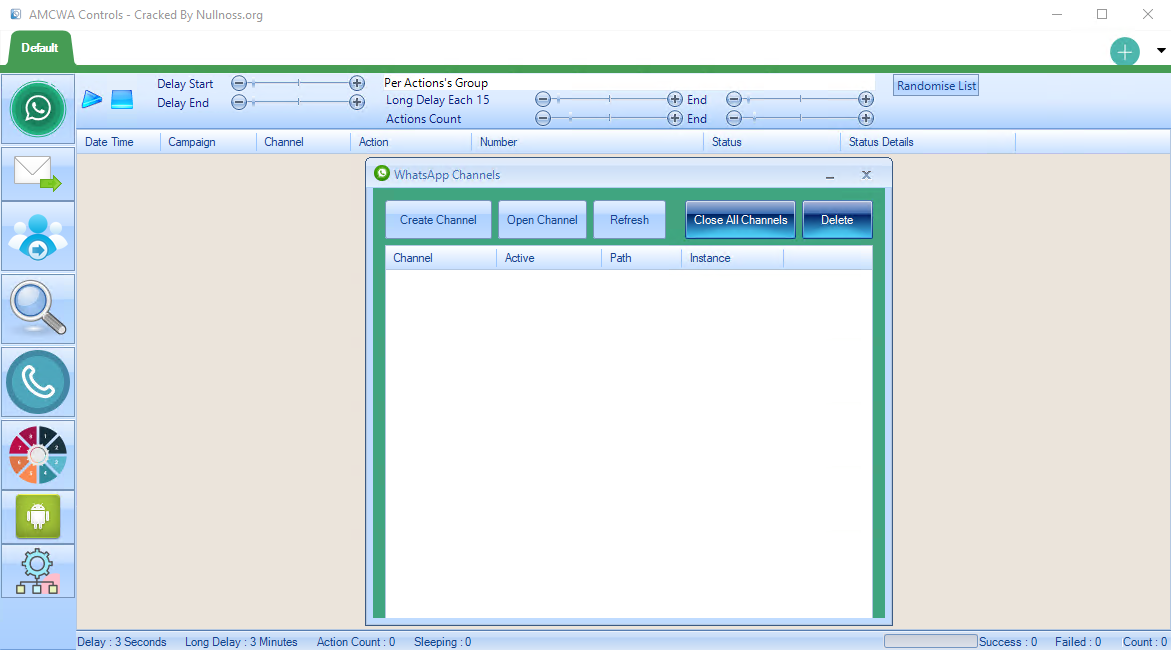1171x650 pixels.
Task: Click the 'Failed : 0' status text
Action: pos(1078,642)
